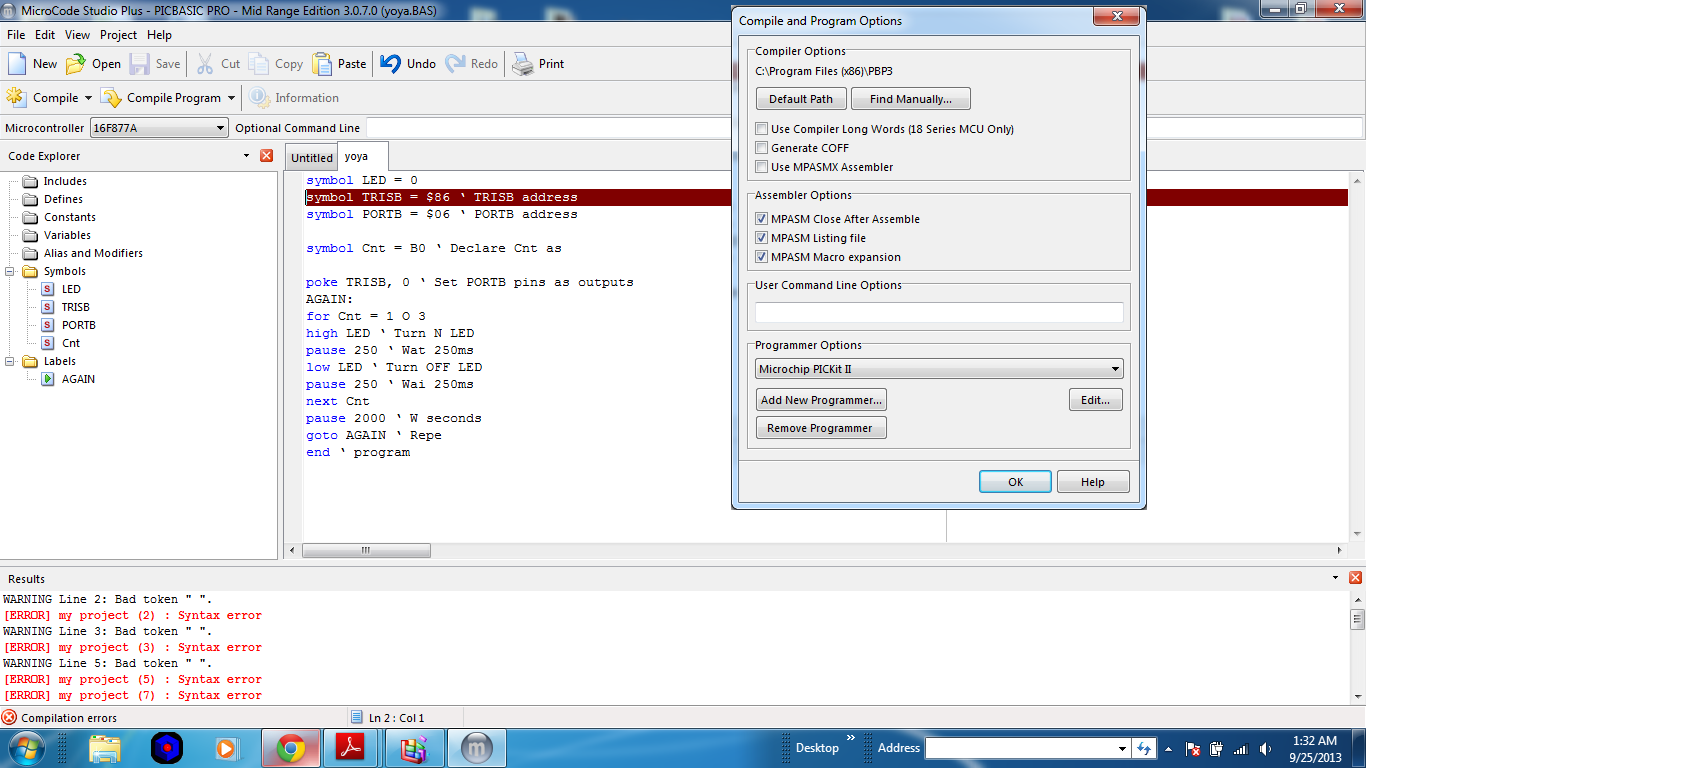Viewport: 1700px width, 784px height.
Task: Click the Print icon in toolbar
Action: click(x=523, y=64)
